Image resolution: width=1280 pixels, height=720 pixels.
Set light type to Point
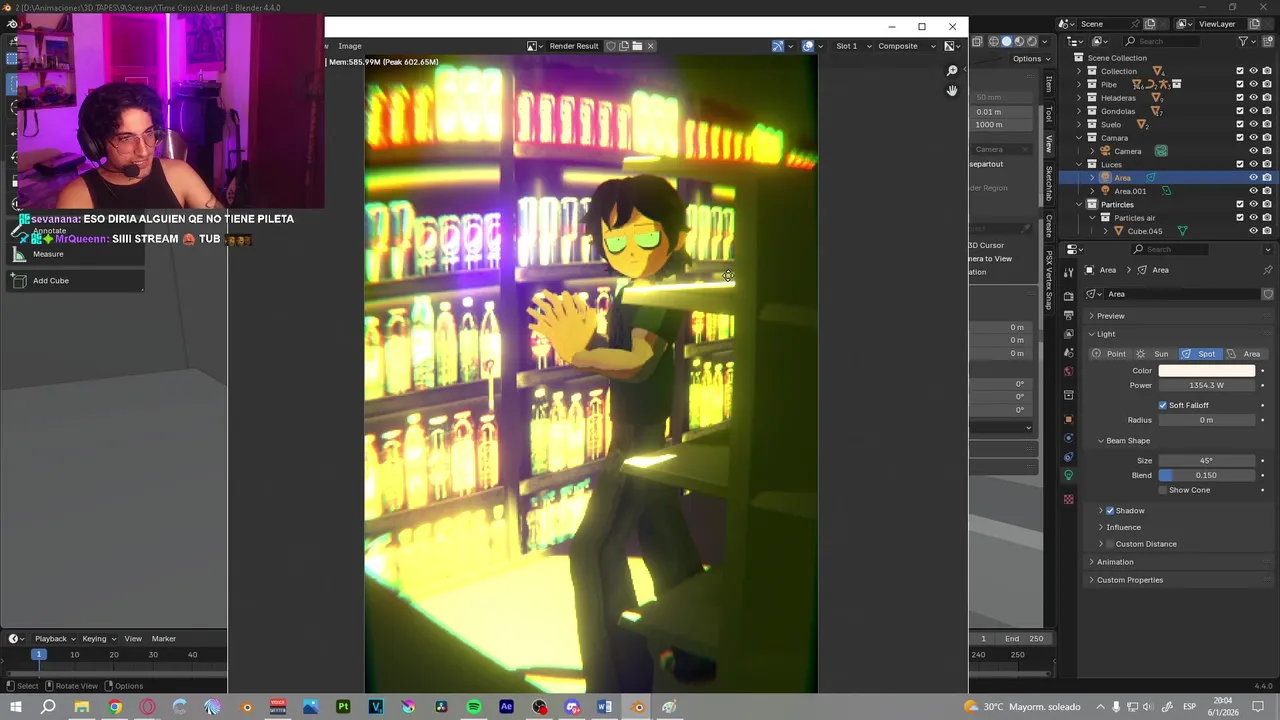click(x=1109, y=354)
